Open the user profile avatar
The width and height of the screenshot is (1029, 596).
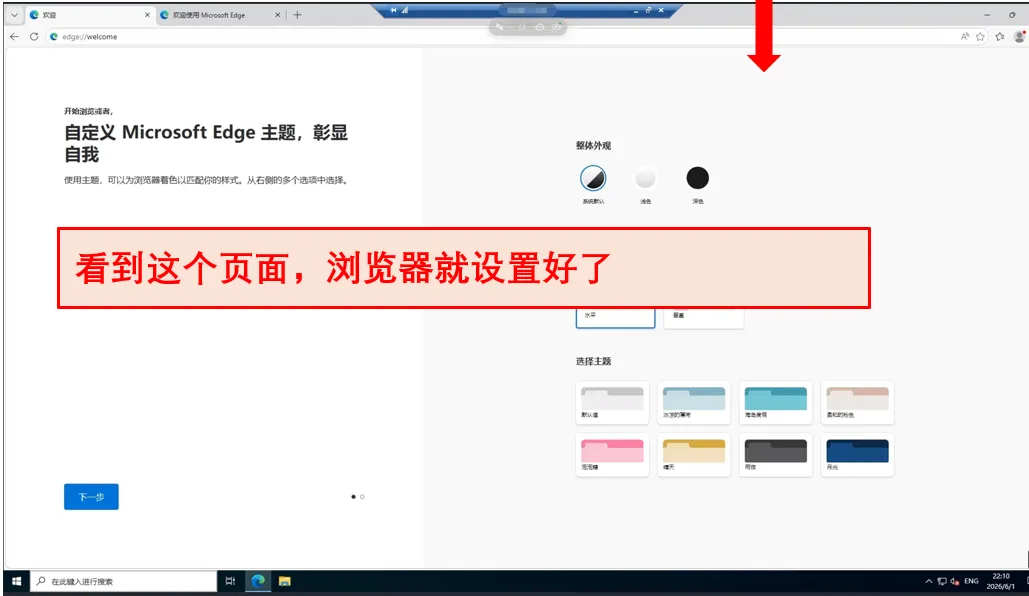pos(1020,37)
